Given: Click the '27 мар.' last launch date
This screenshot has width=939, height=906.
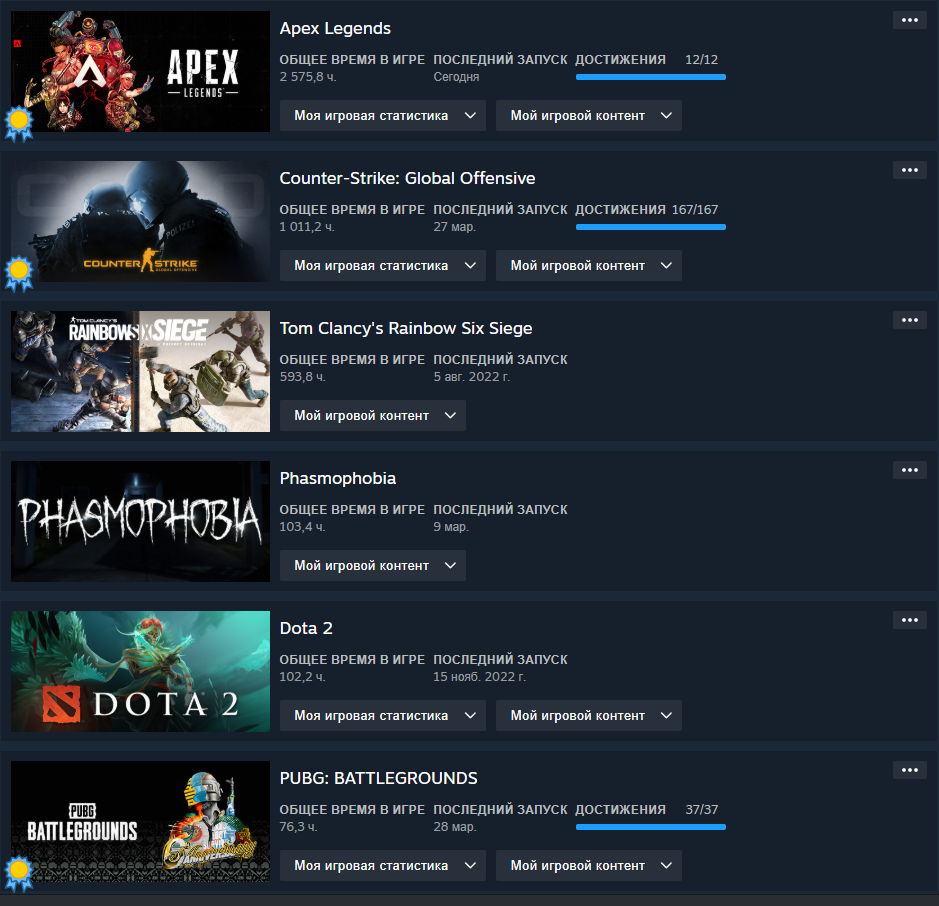Looking at the screenshot, I should (455, 227).
